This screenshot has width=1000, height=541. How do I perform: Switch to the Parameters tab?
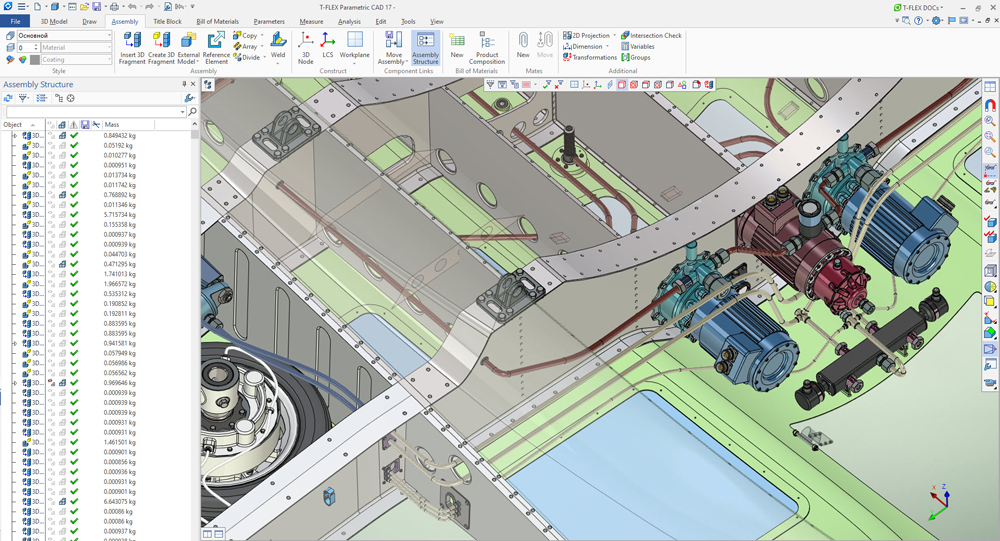(x=269, y=21)
